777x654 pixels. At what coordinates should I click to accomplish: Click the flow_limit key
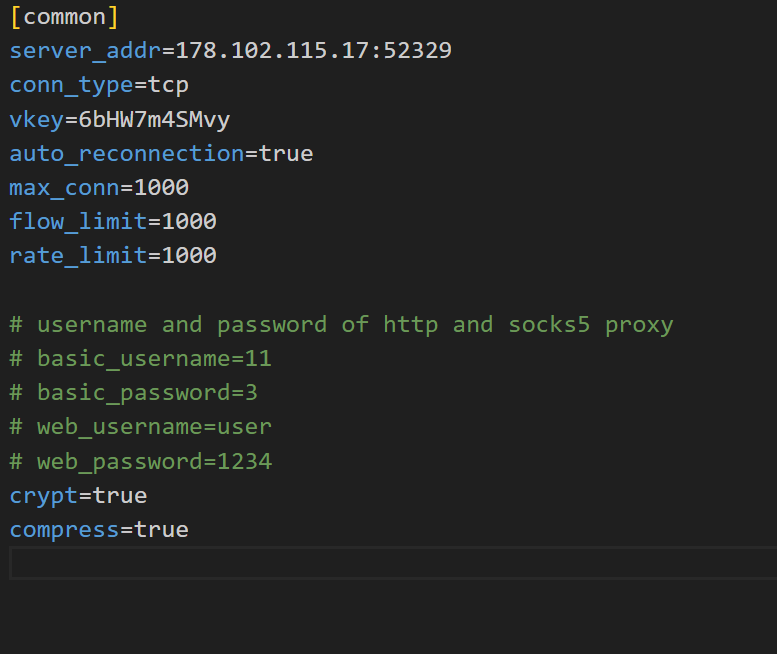point(78,221)
